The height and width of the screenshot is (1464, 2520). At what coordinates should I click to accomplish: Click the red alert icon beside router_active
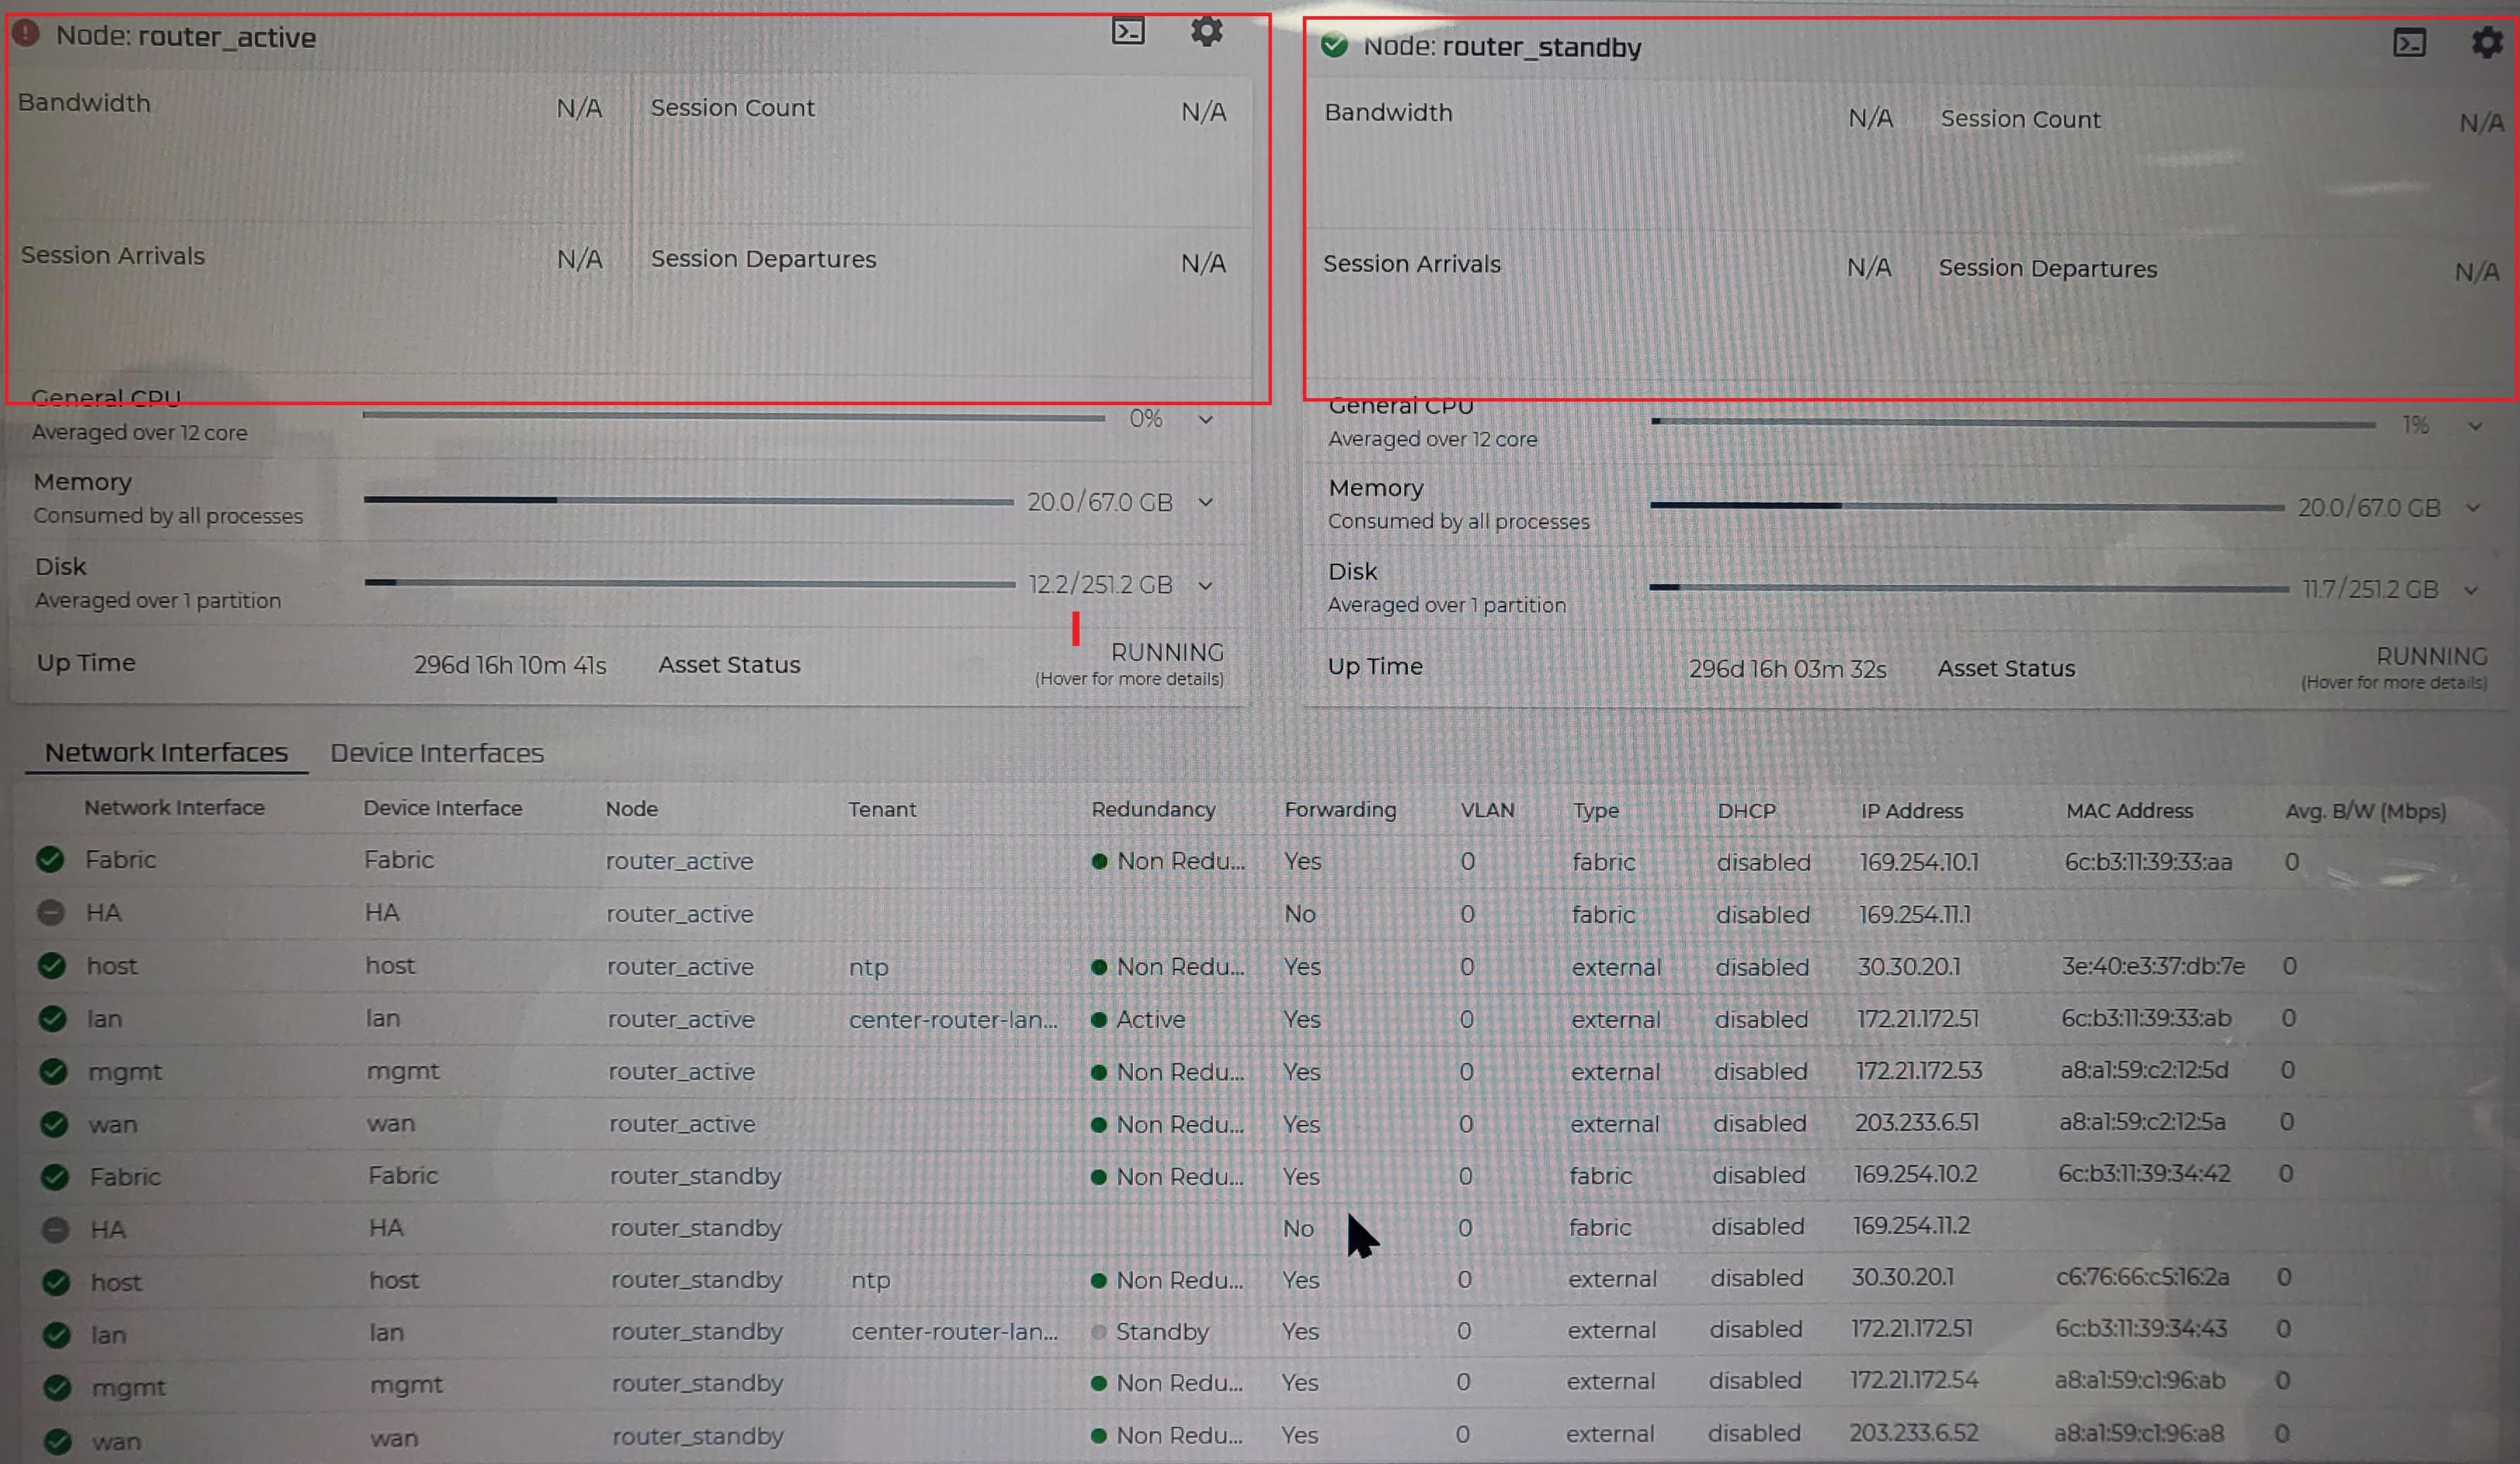click(24, 33)
